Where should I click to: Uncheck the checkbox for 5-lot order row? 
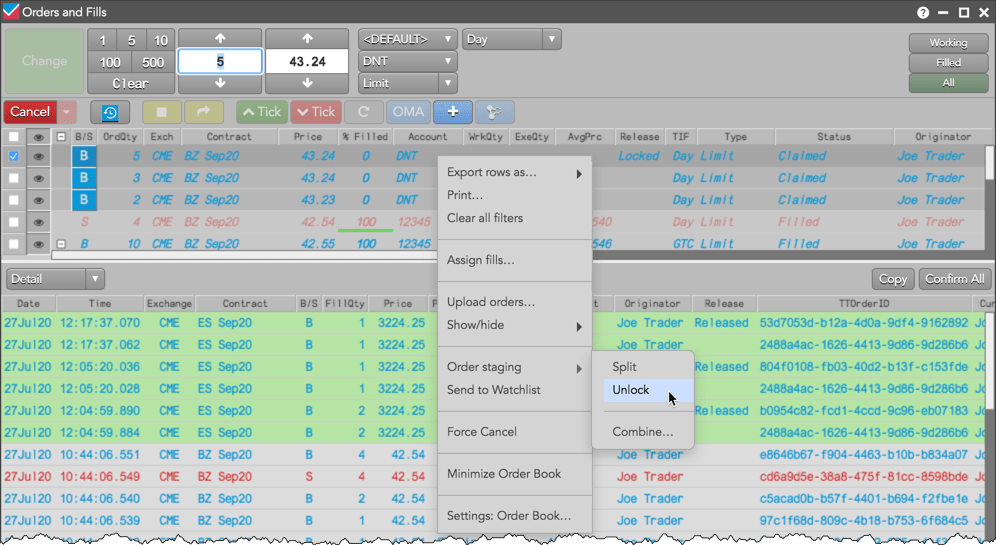13,156
